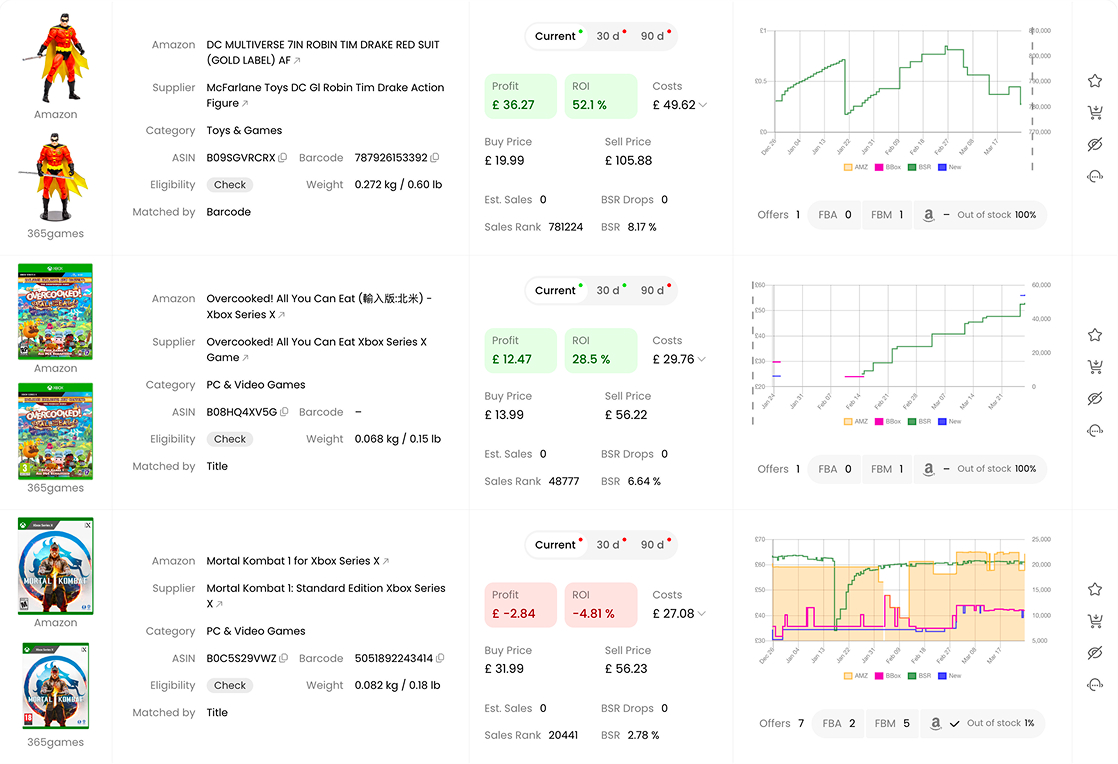Copy ASIN B0C5S29VWZ
This screenshot has width=1118, height=764.
pos(284,659)
